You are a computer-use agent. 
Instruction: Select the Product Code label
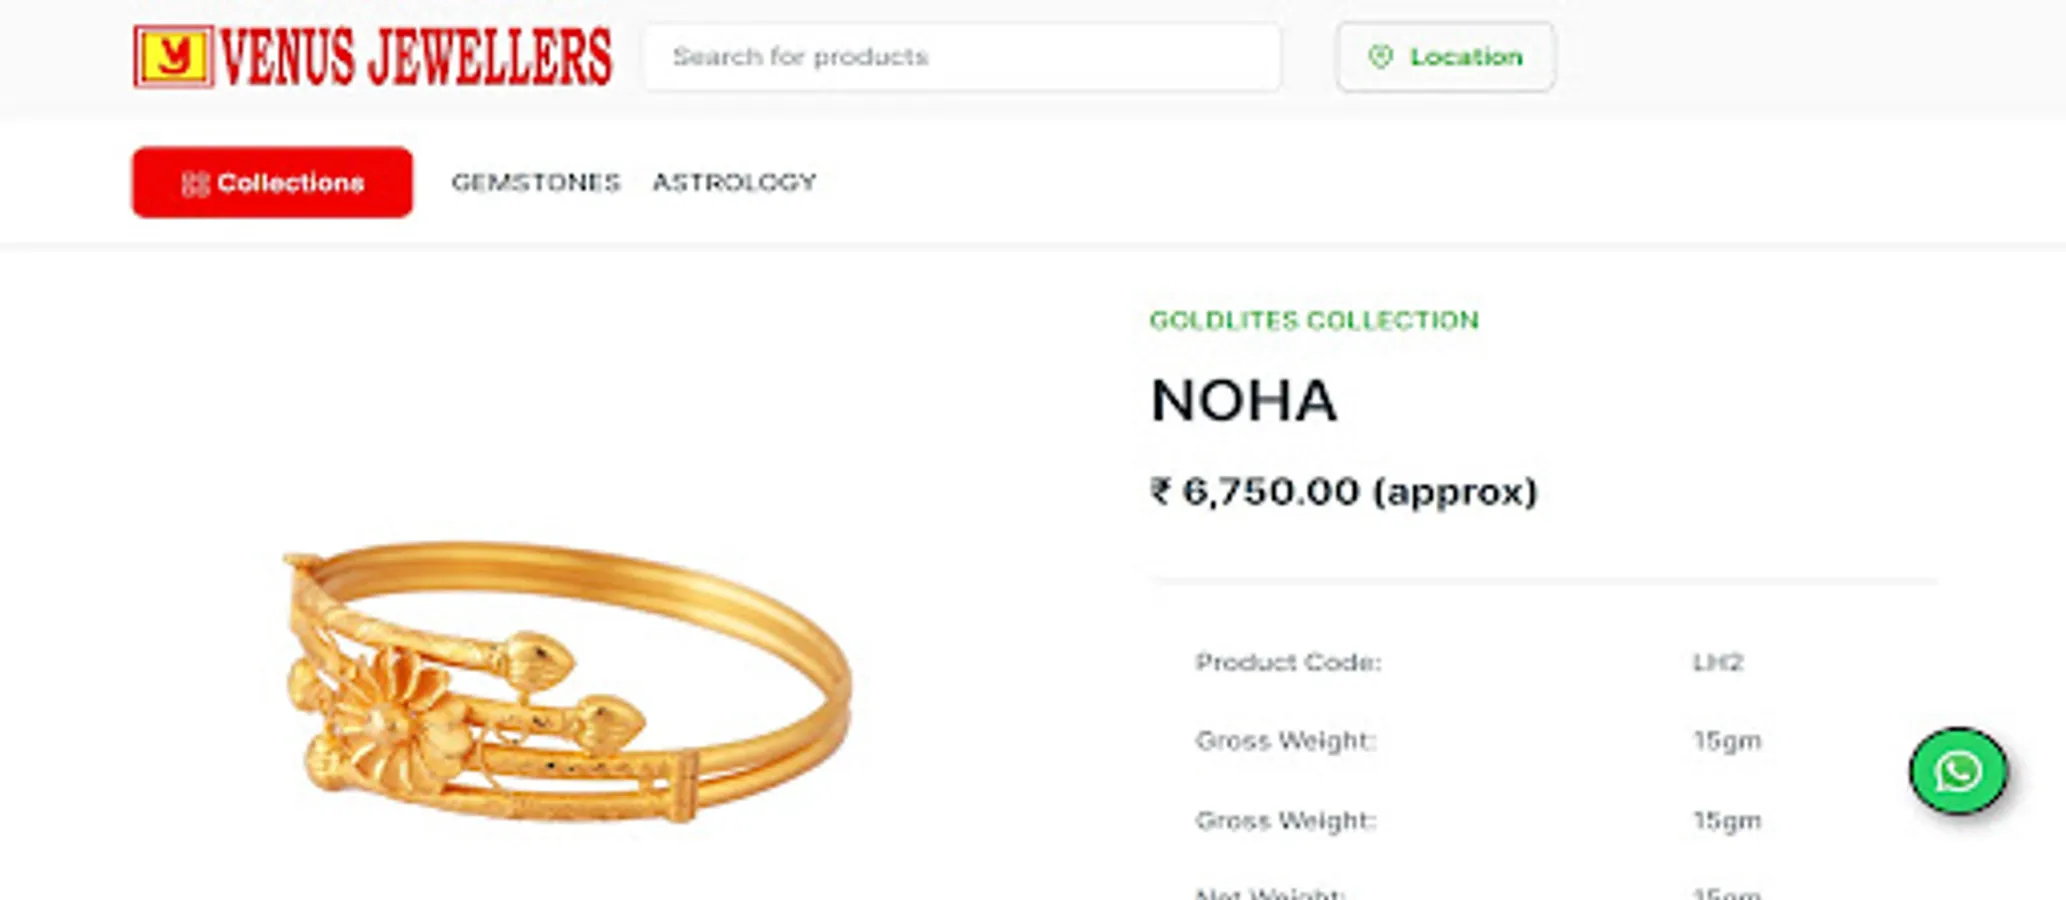click(x=1288, y=662)
